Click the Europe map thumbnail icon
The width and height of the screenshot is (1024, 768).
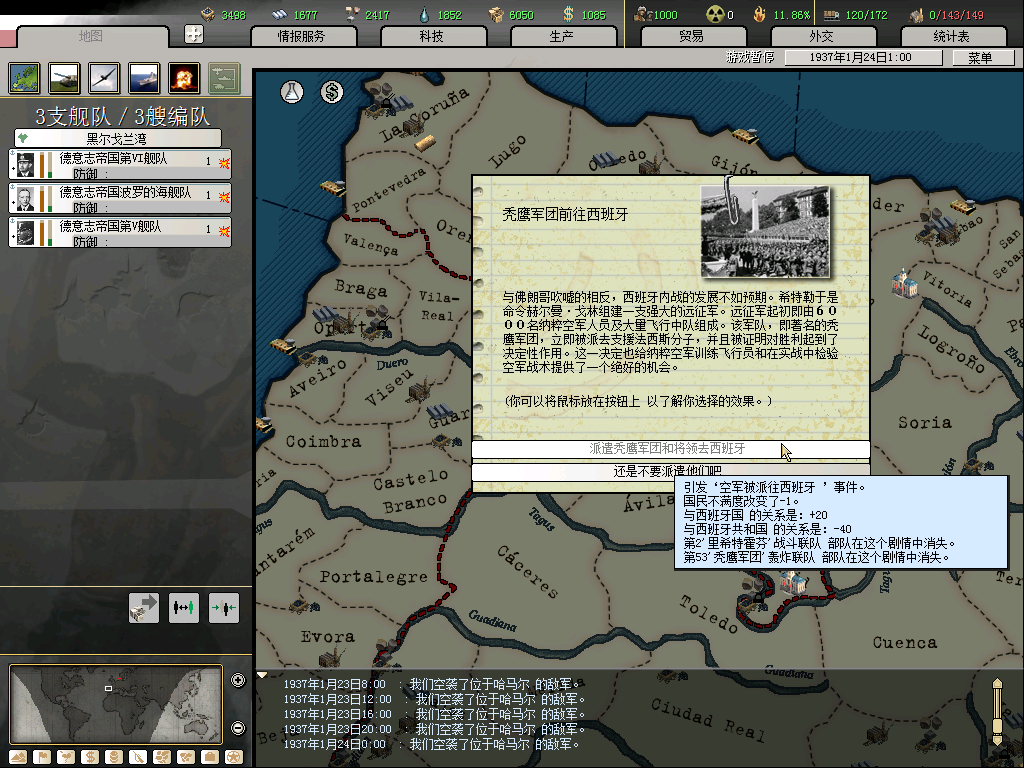[24, 77]
